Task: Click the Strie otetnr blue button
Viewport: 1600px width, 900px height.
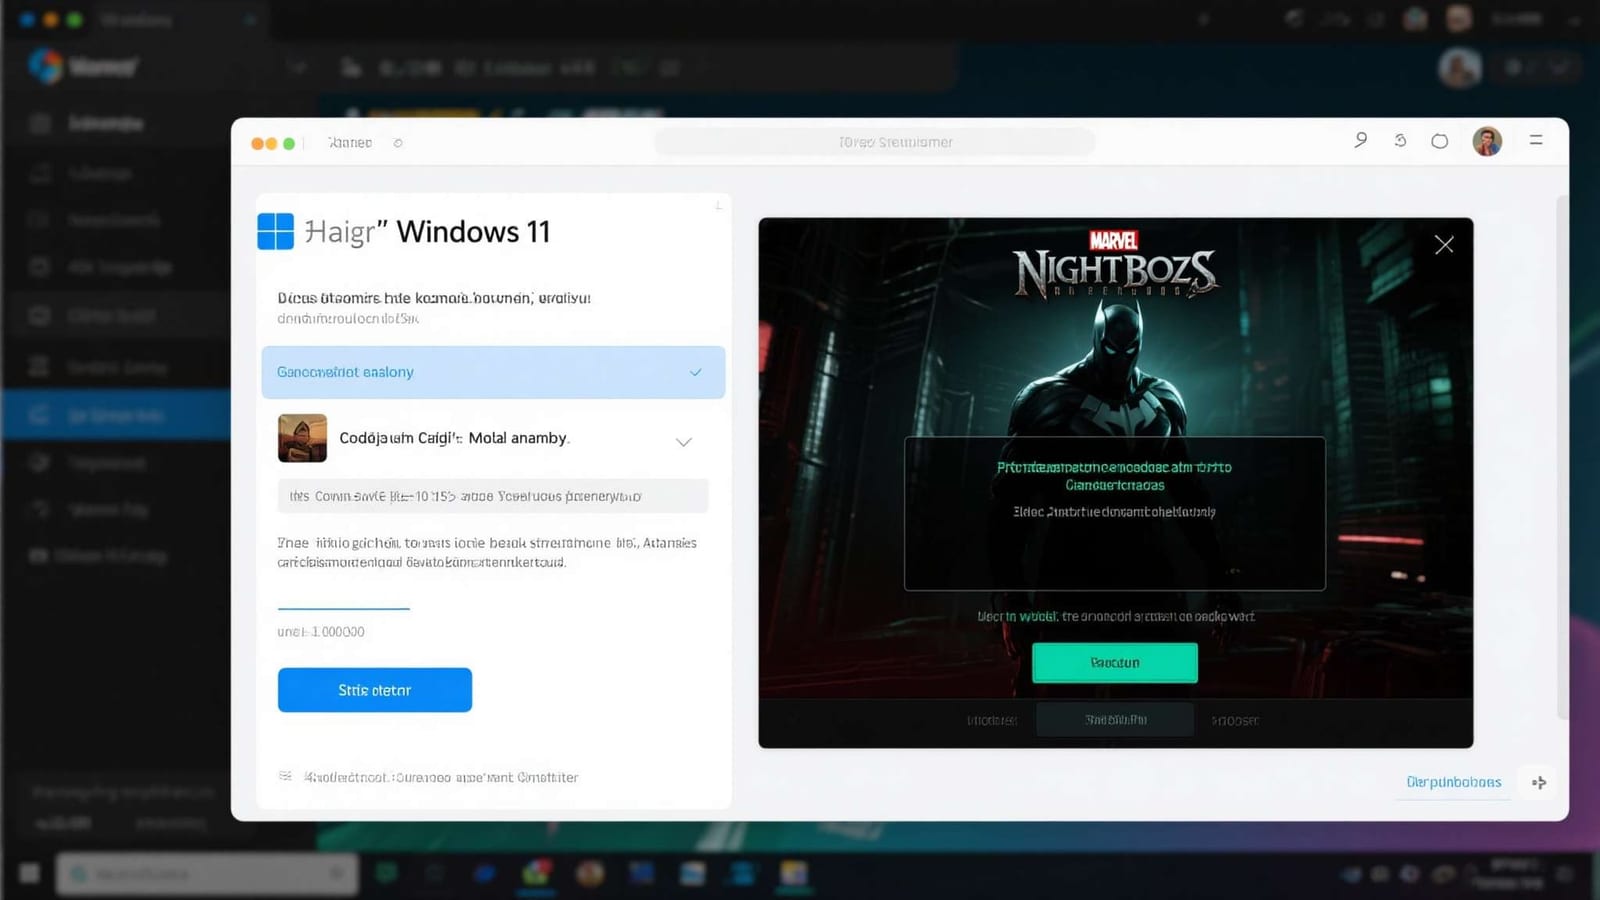Action: pyautogui.click(x=375, y=690)
